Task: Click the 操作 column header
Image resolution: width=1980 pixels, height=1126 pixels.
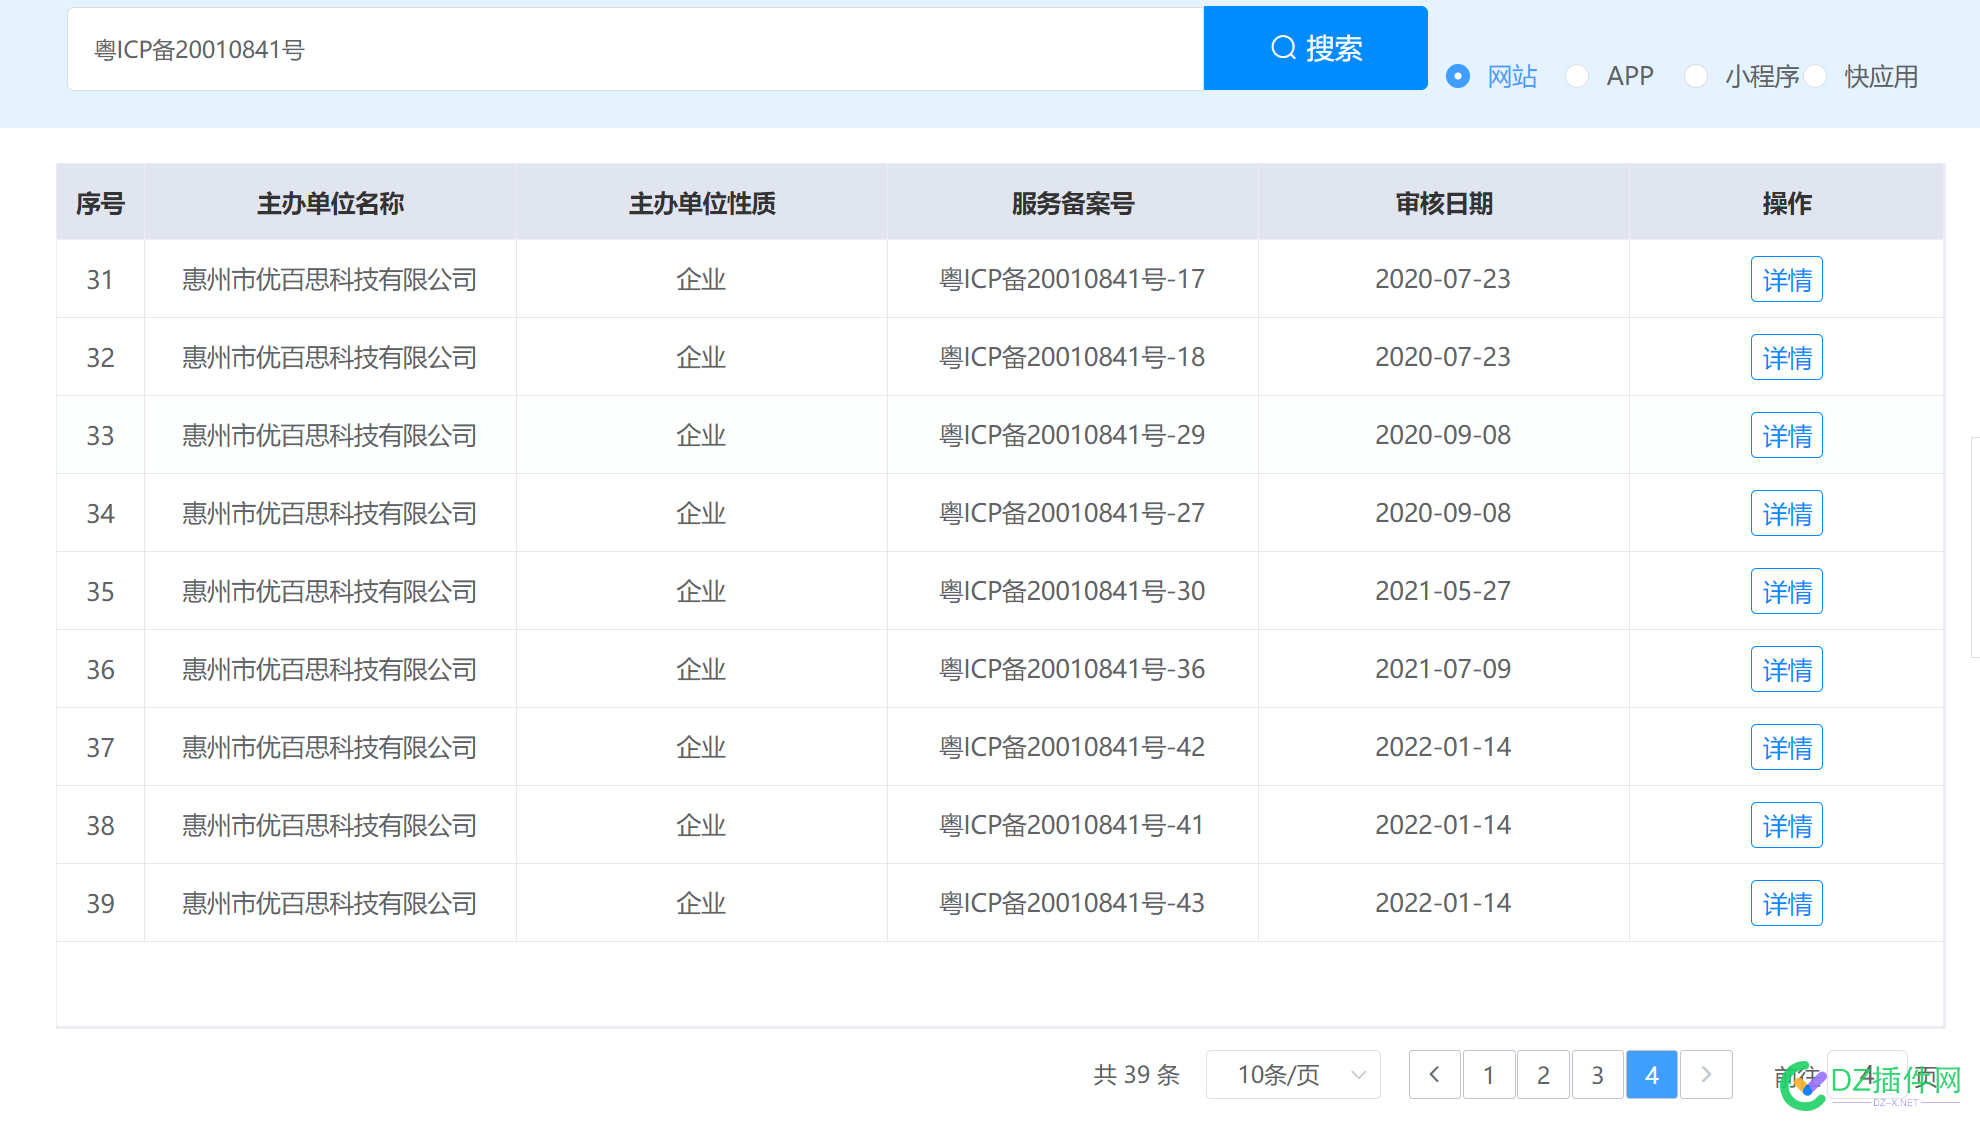Action: click(1786, 203)
